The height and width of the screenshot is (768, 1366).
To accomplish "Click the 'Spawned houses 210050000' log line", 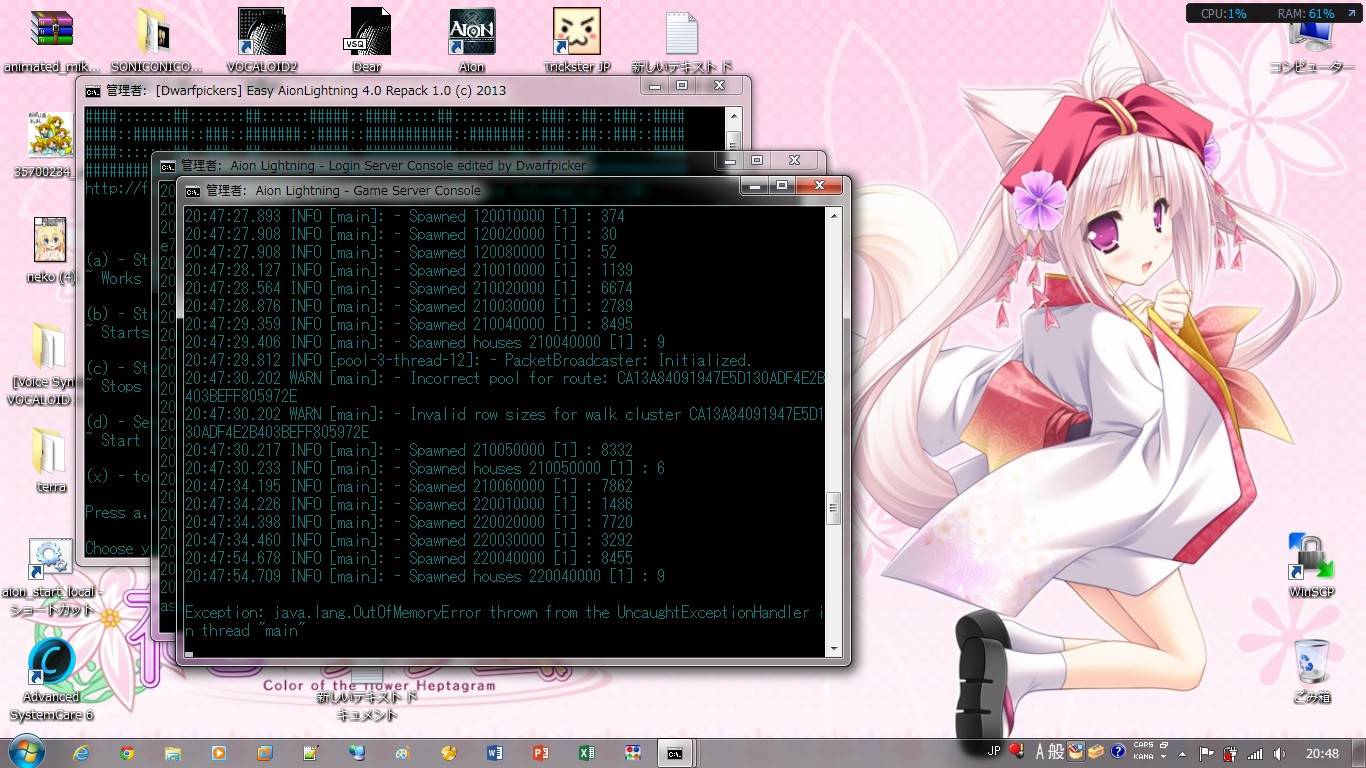I will [424, 468].
